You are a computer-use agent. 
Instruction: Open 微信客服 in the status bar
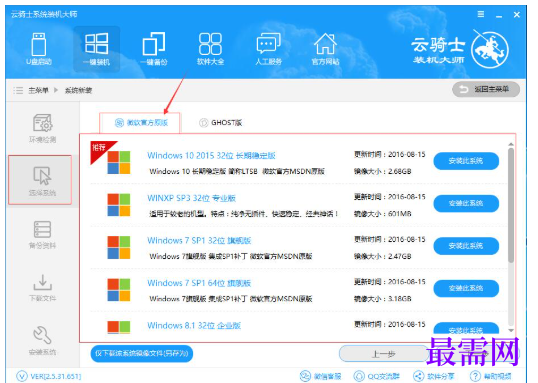[x=320, y=376]
